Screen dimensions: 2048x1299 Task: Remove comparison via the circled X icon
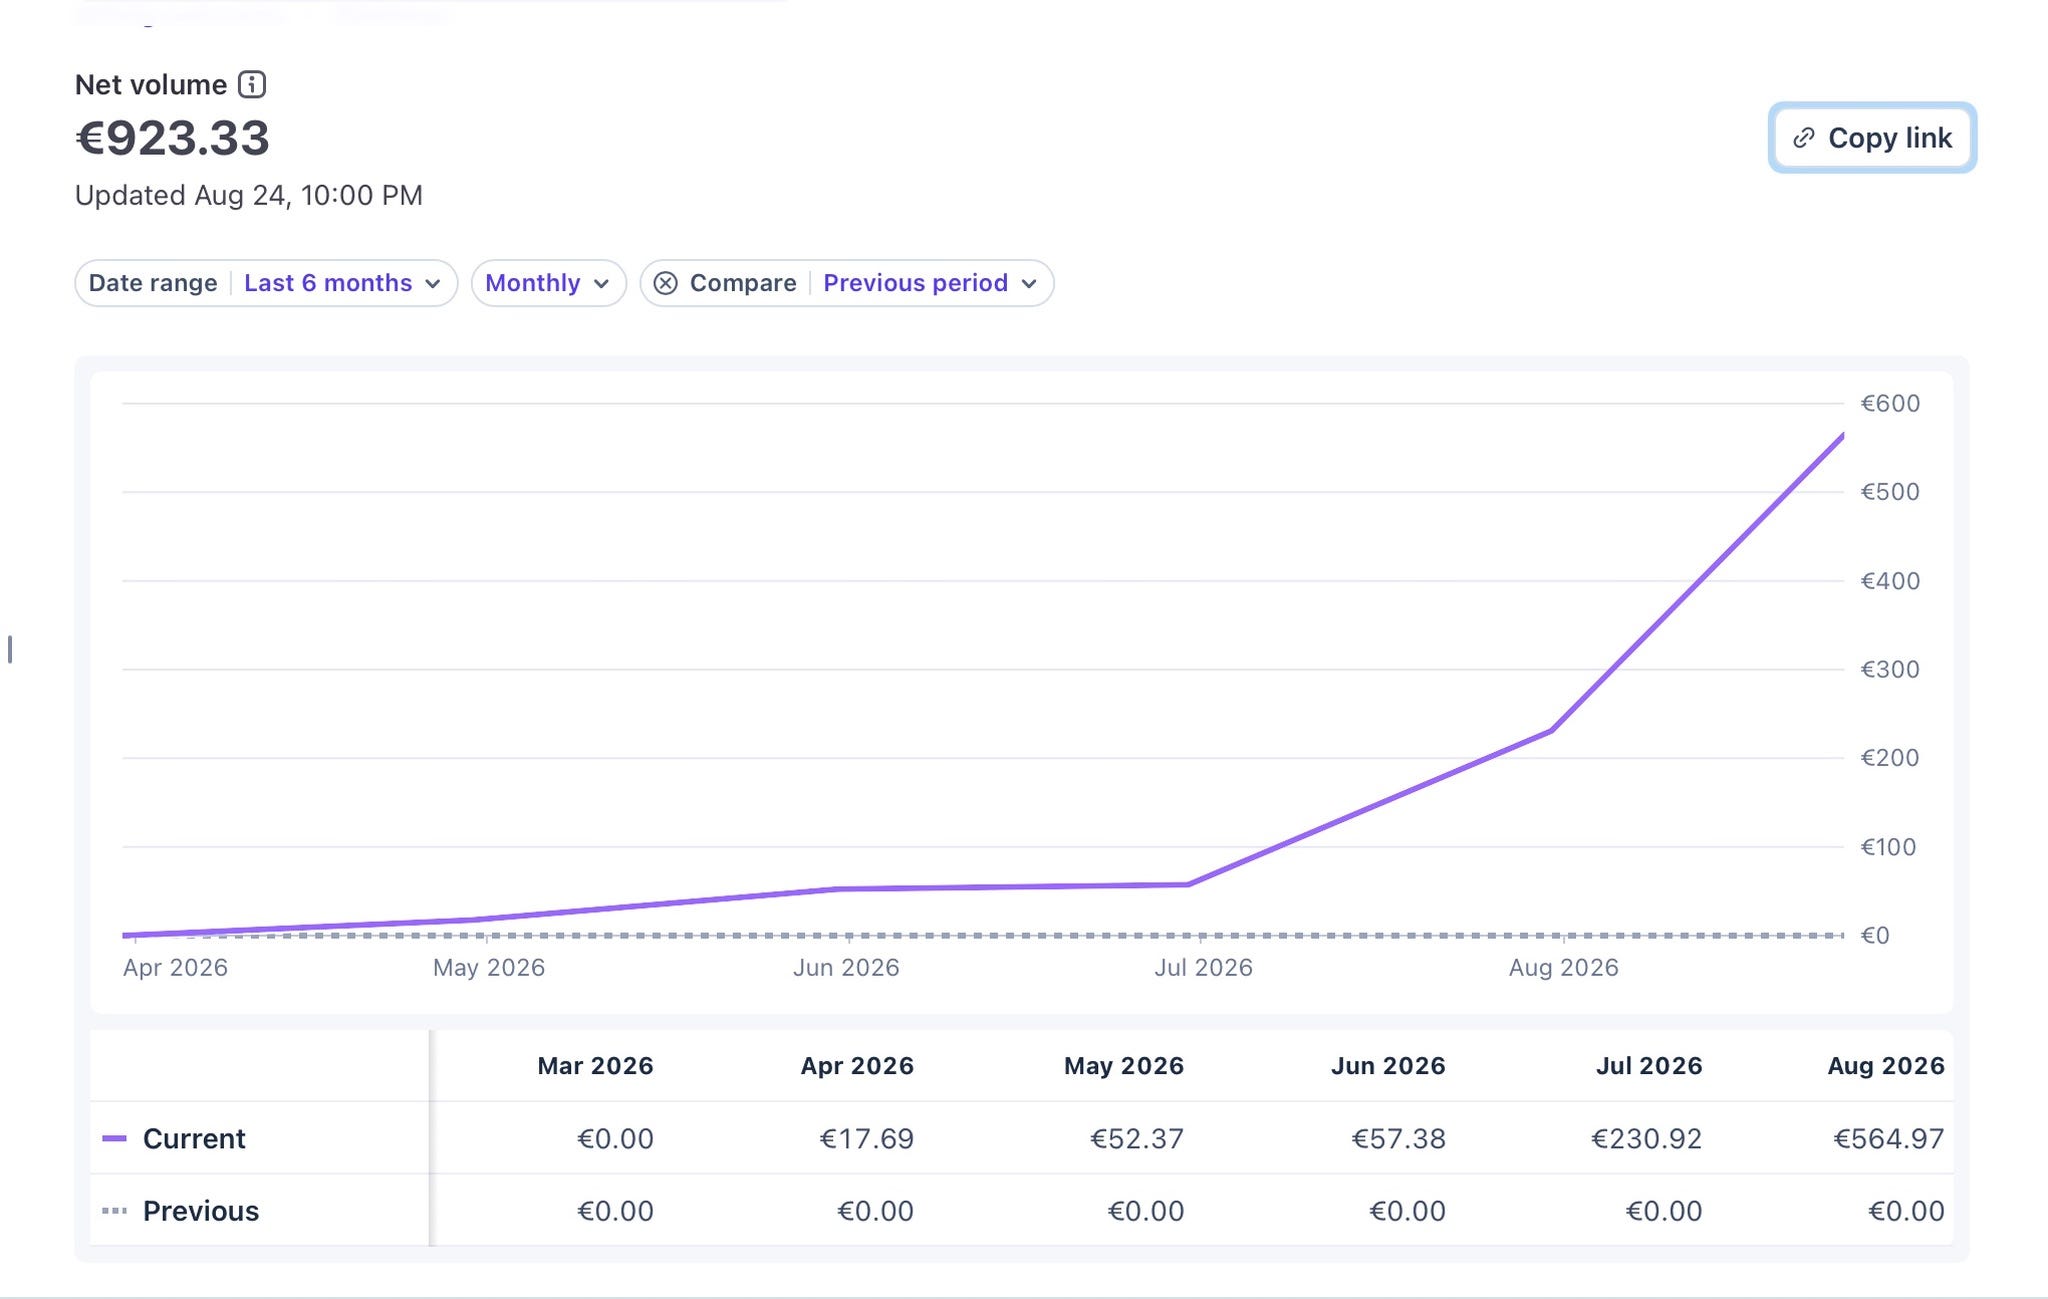pos(666,283)
